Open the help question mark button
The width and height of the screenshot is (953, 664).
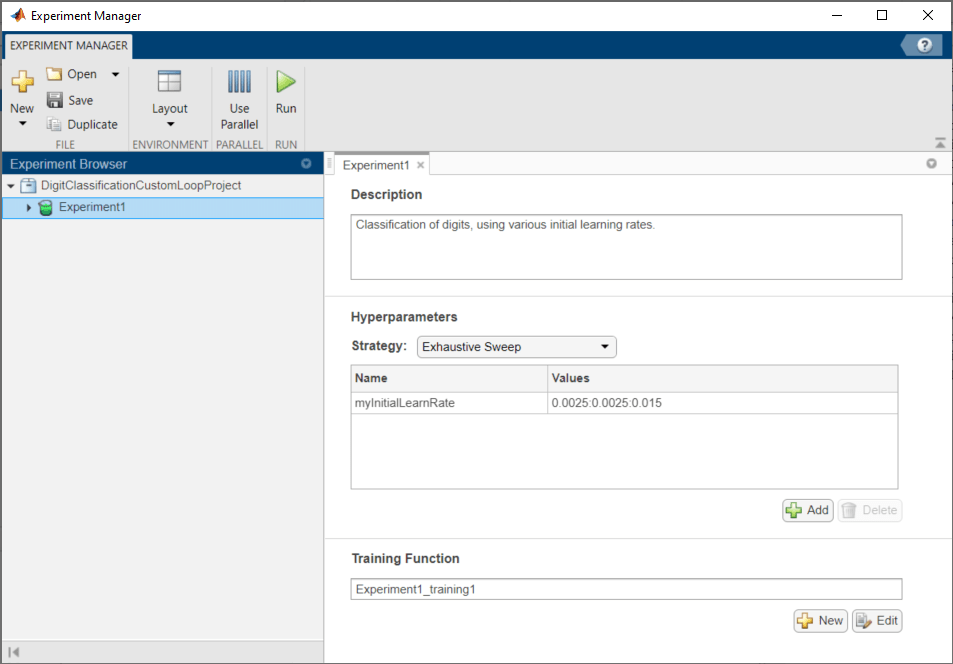[924, 46]
